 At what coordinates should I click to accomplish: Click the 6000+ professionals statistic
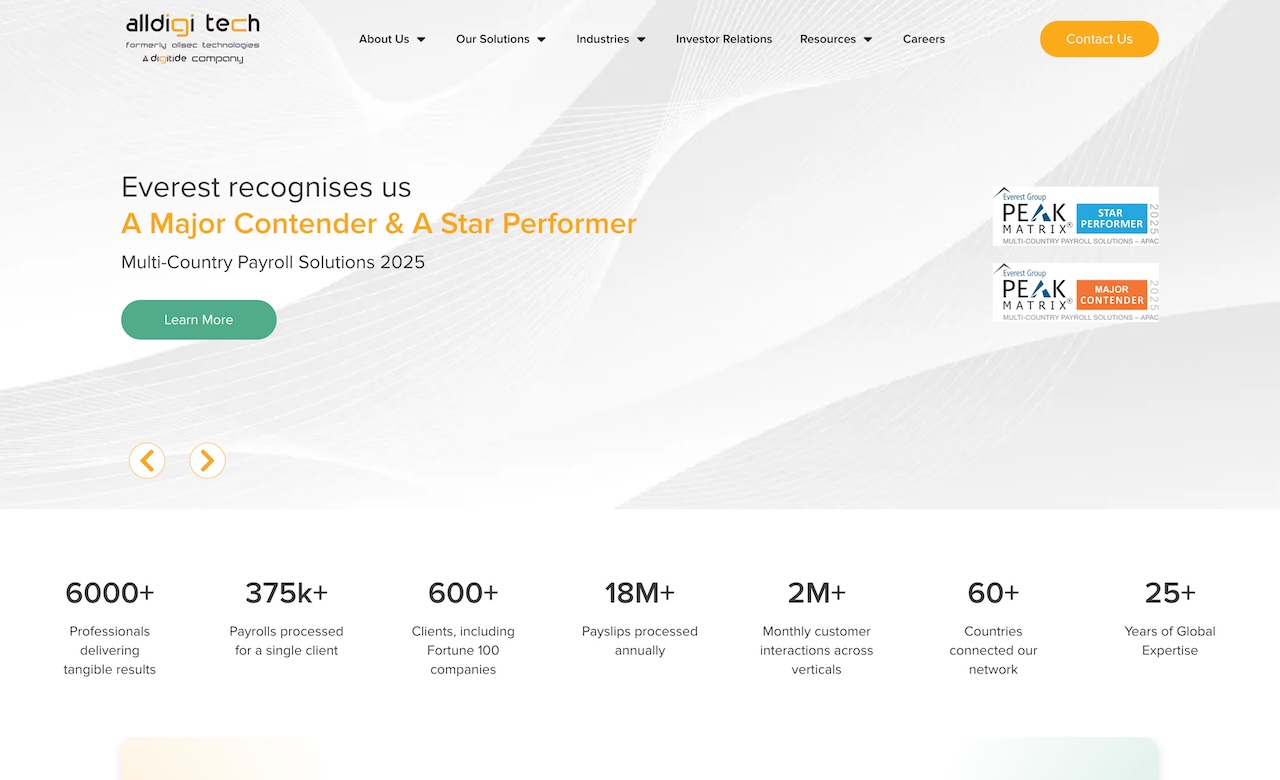[109, 593]
